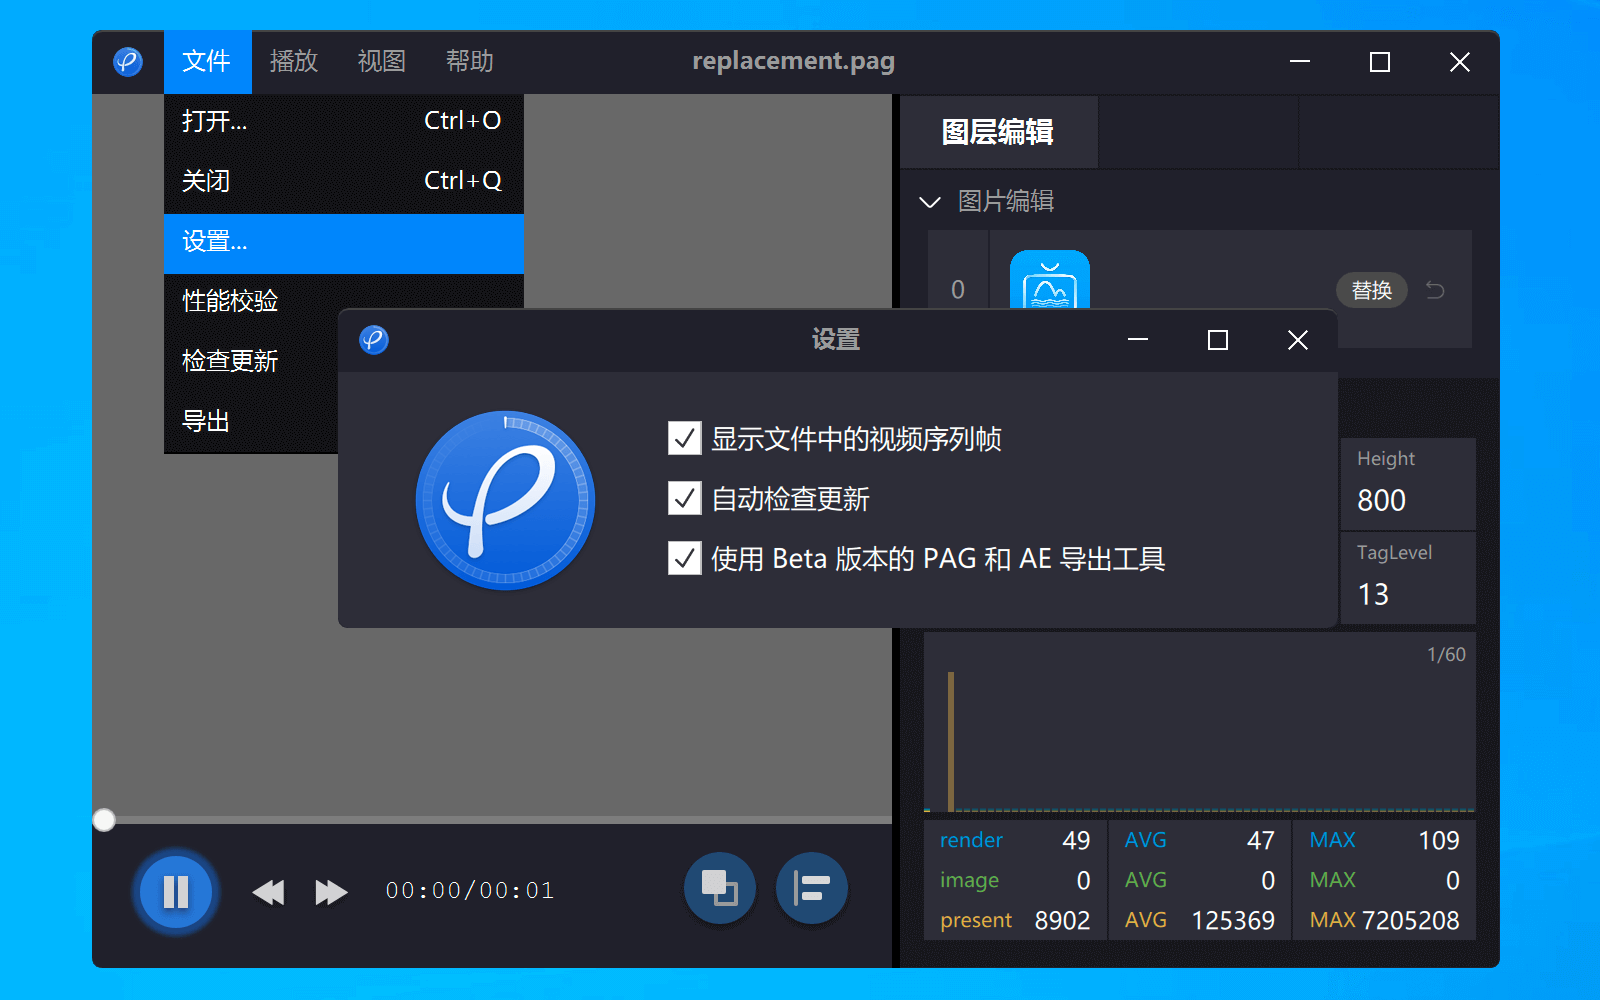Undo image replacement with the revert arrow icon
This screenshot has height=1000, width=1600.
[x=1435, y=290]
